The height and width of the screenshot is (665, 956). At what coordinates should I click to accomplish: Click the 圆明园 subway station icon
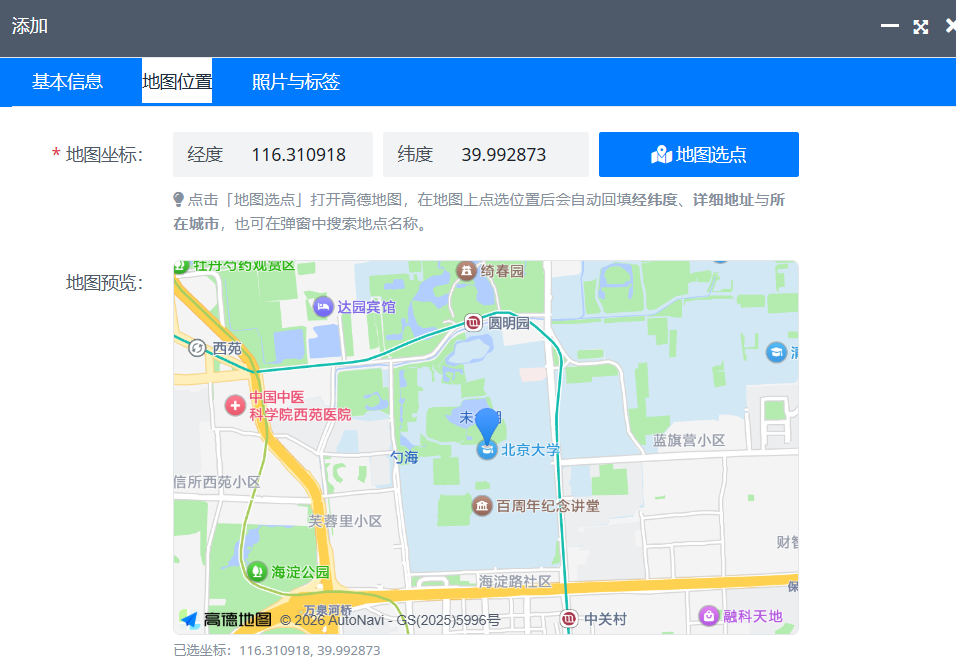tap(473, 322)
